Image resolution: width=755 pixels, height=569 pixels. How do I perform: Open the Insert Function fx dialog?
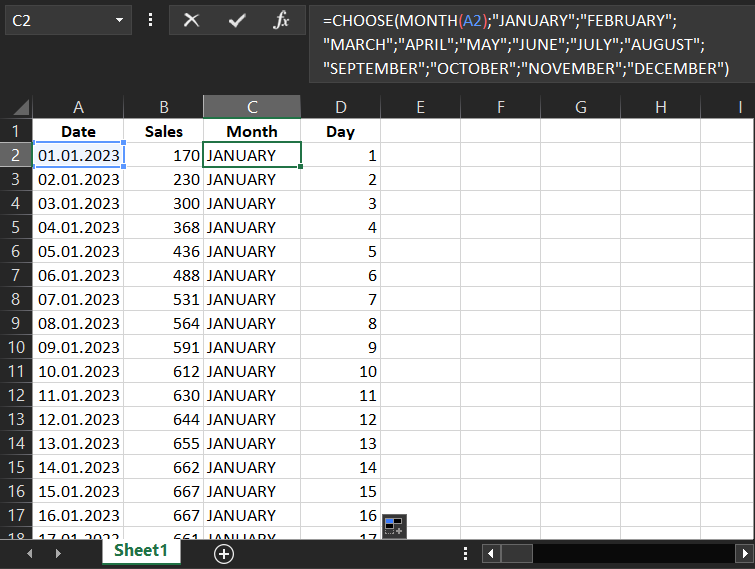(x=282, y=20)
